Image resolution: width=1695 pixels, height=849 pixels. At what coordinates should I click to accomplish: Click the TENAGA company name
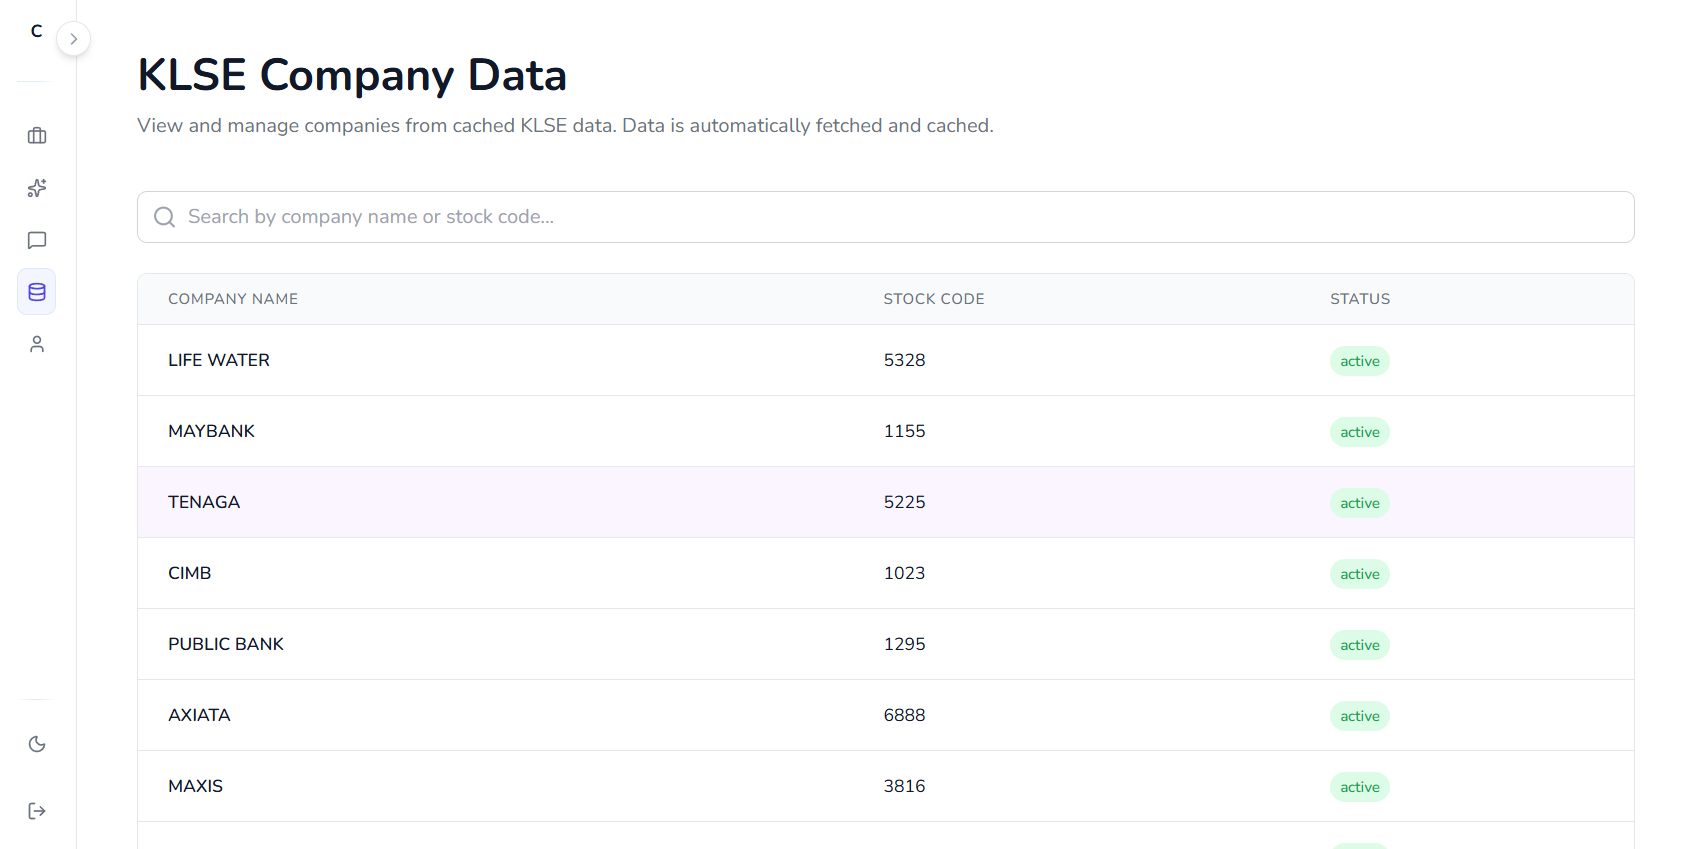pyautogui.click(x=204, y=502)
